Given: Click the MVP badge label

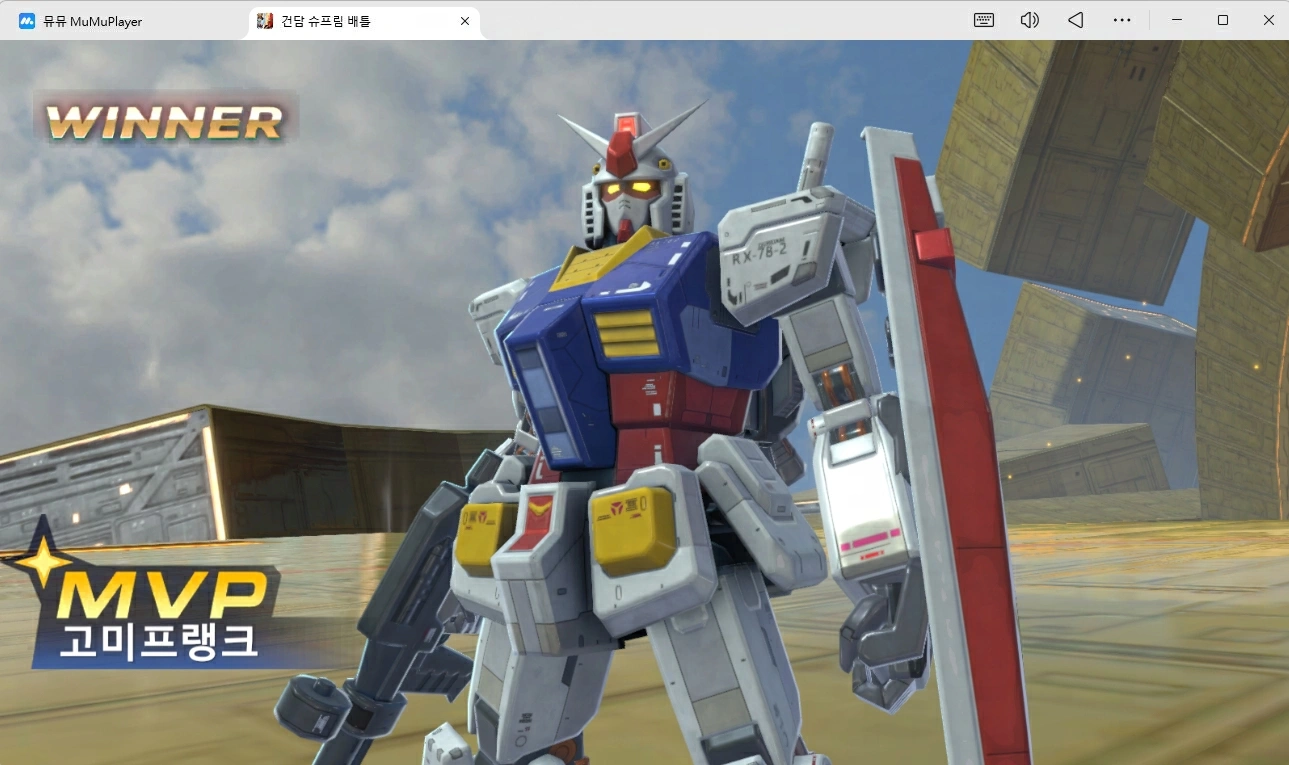Looking at the screenshot, I should 162,595.
